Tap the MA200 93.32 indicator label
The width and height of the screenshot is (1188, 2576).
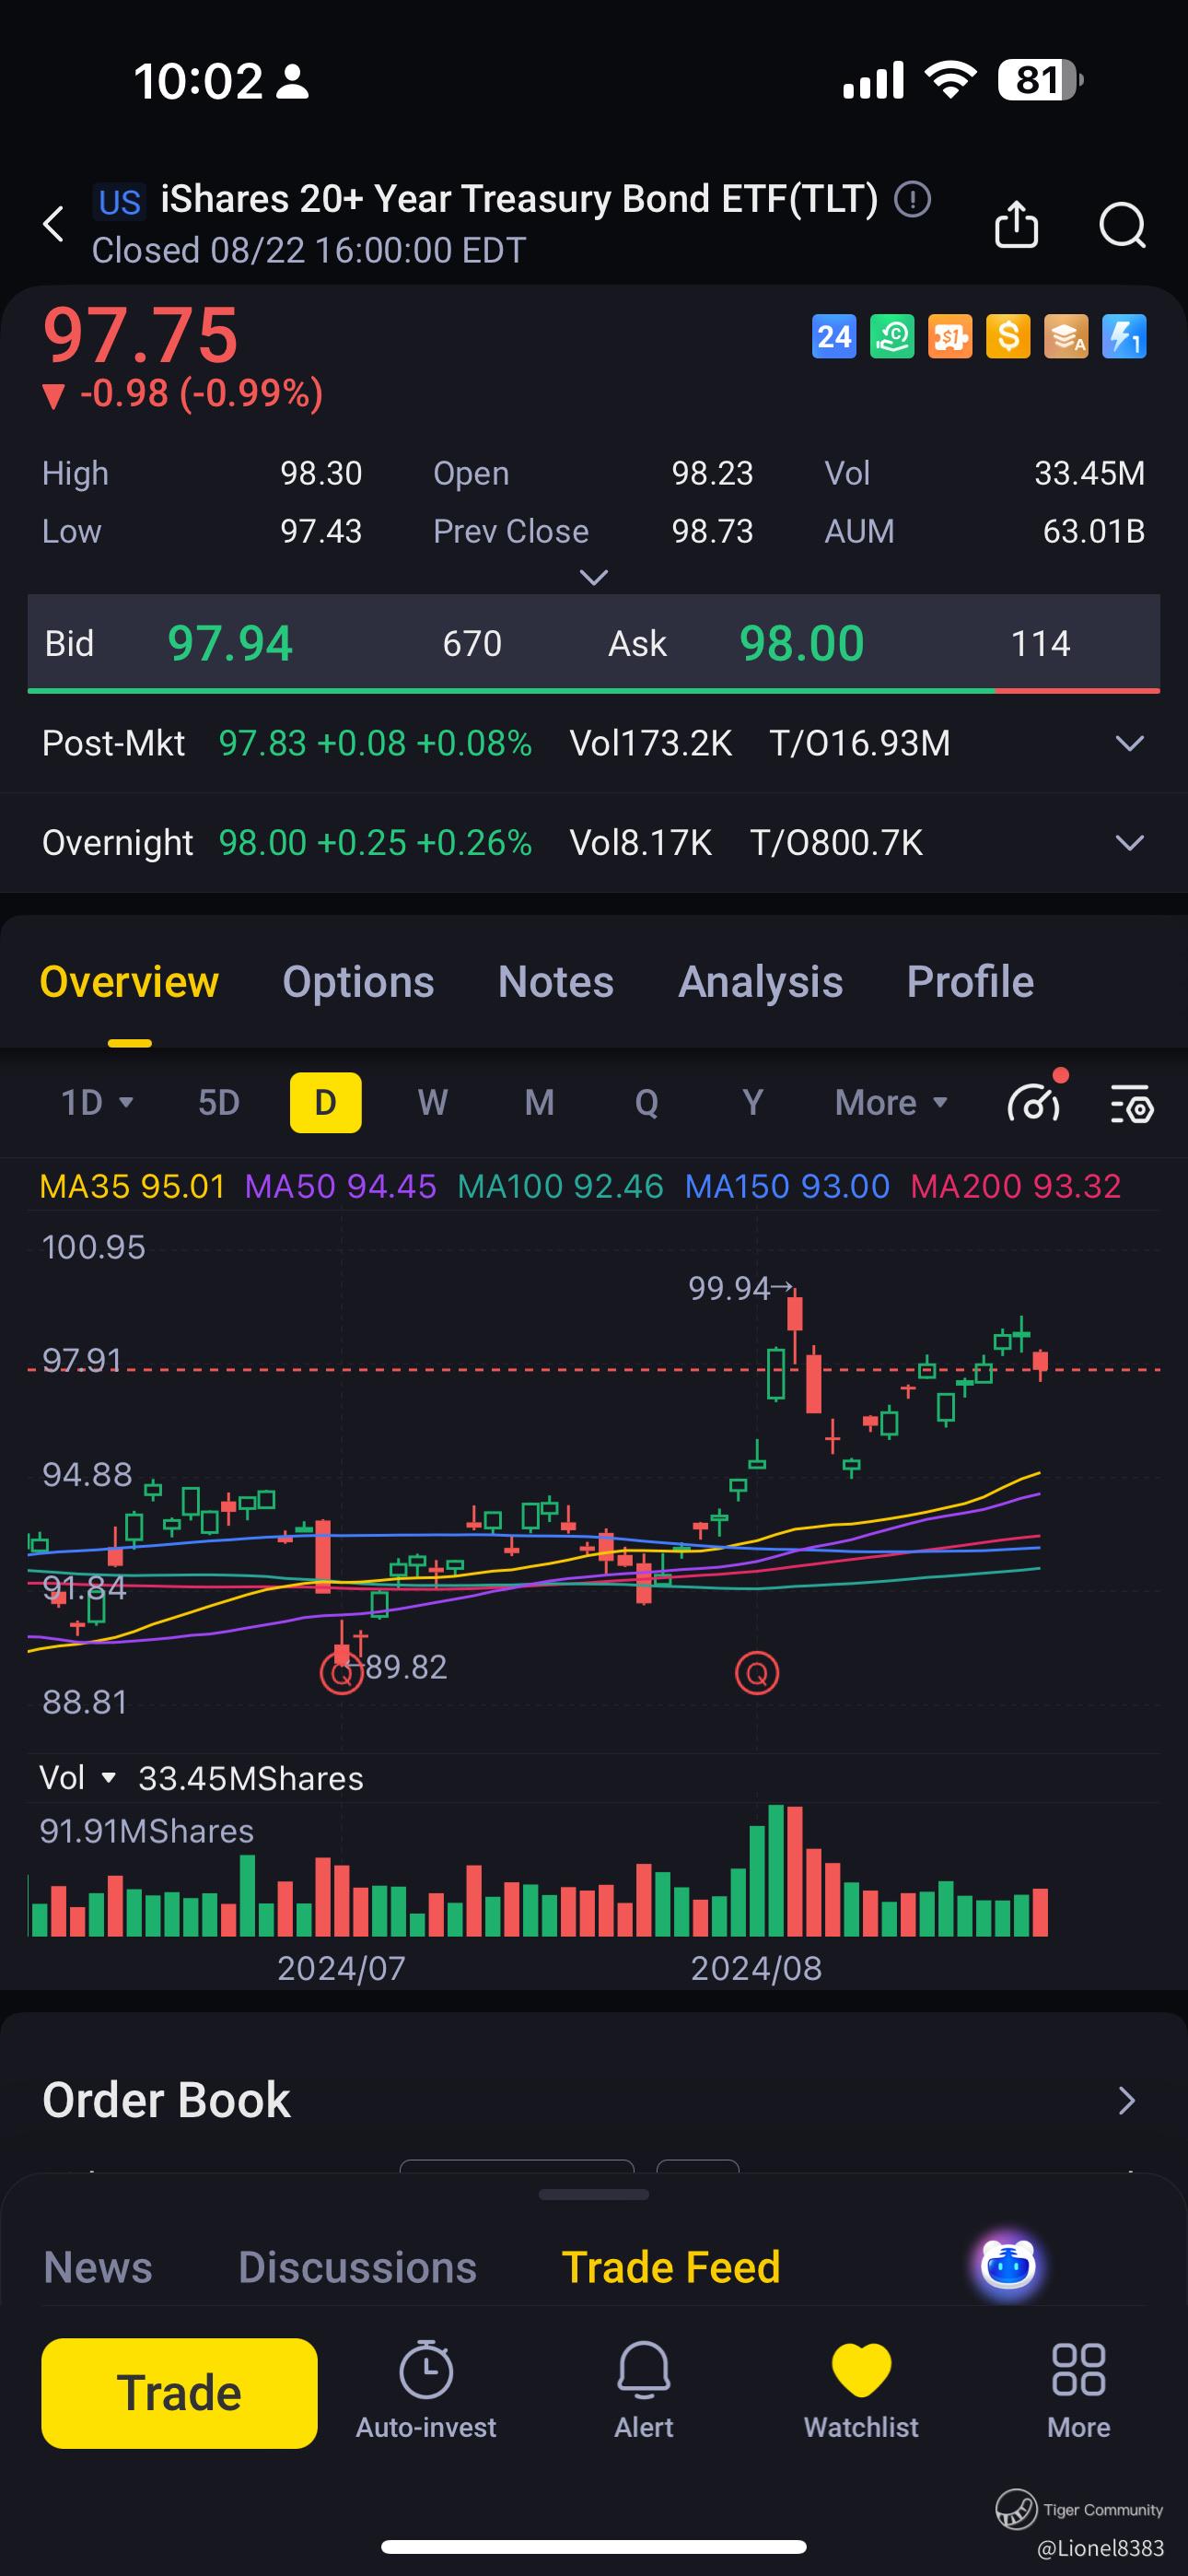[x=1015, y=1186]
